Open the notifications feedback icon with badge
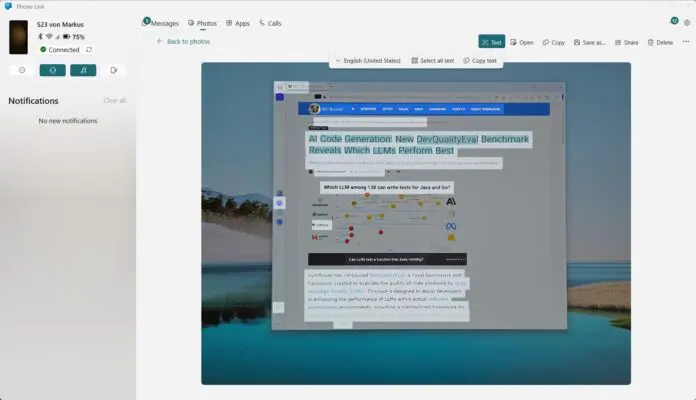 coord(674,21)
